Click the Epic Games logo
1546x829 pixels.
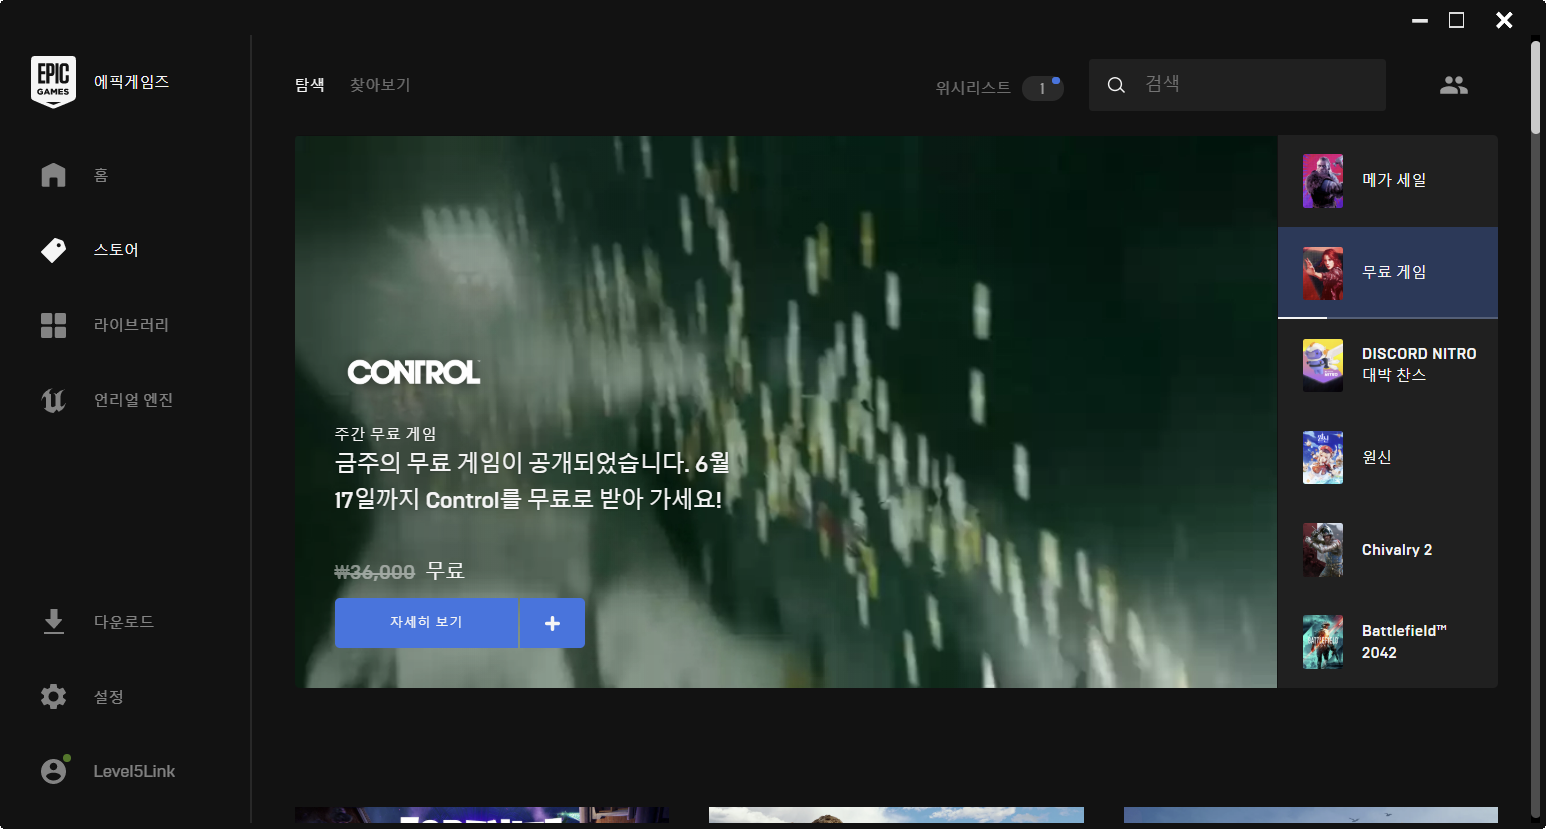pyautogui.click(x=53, y=82)
